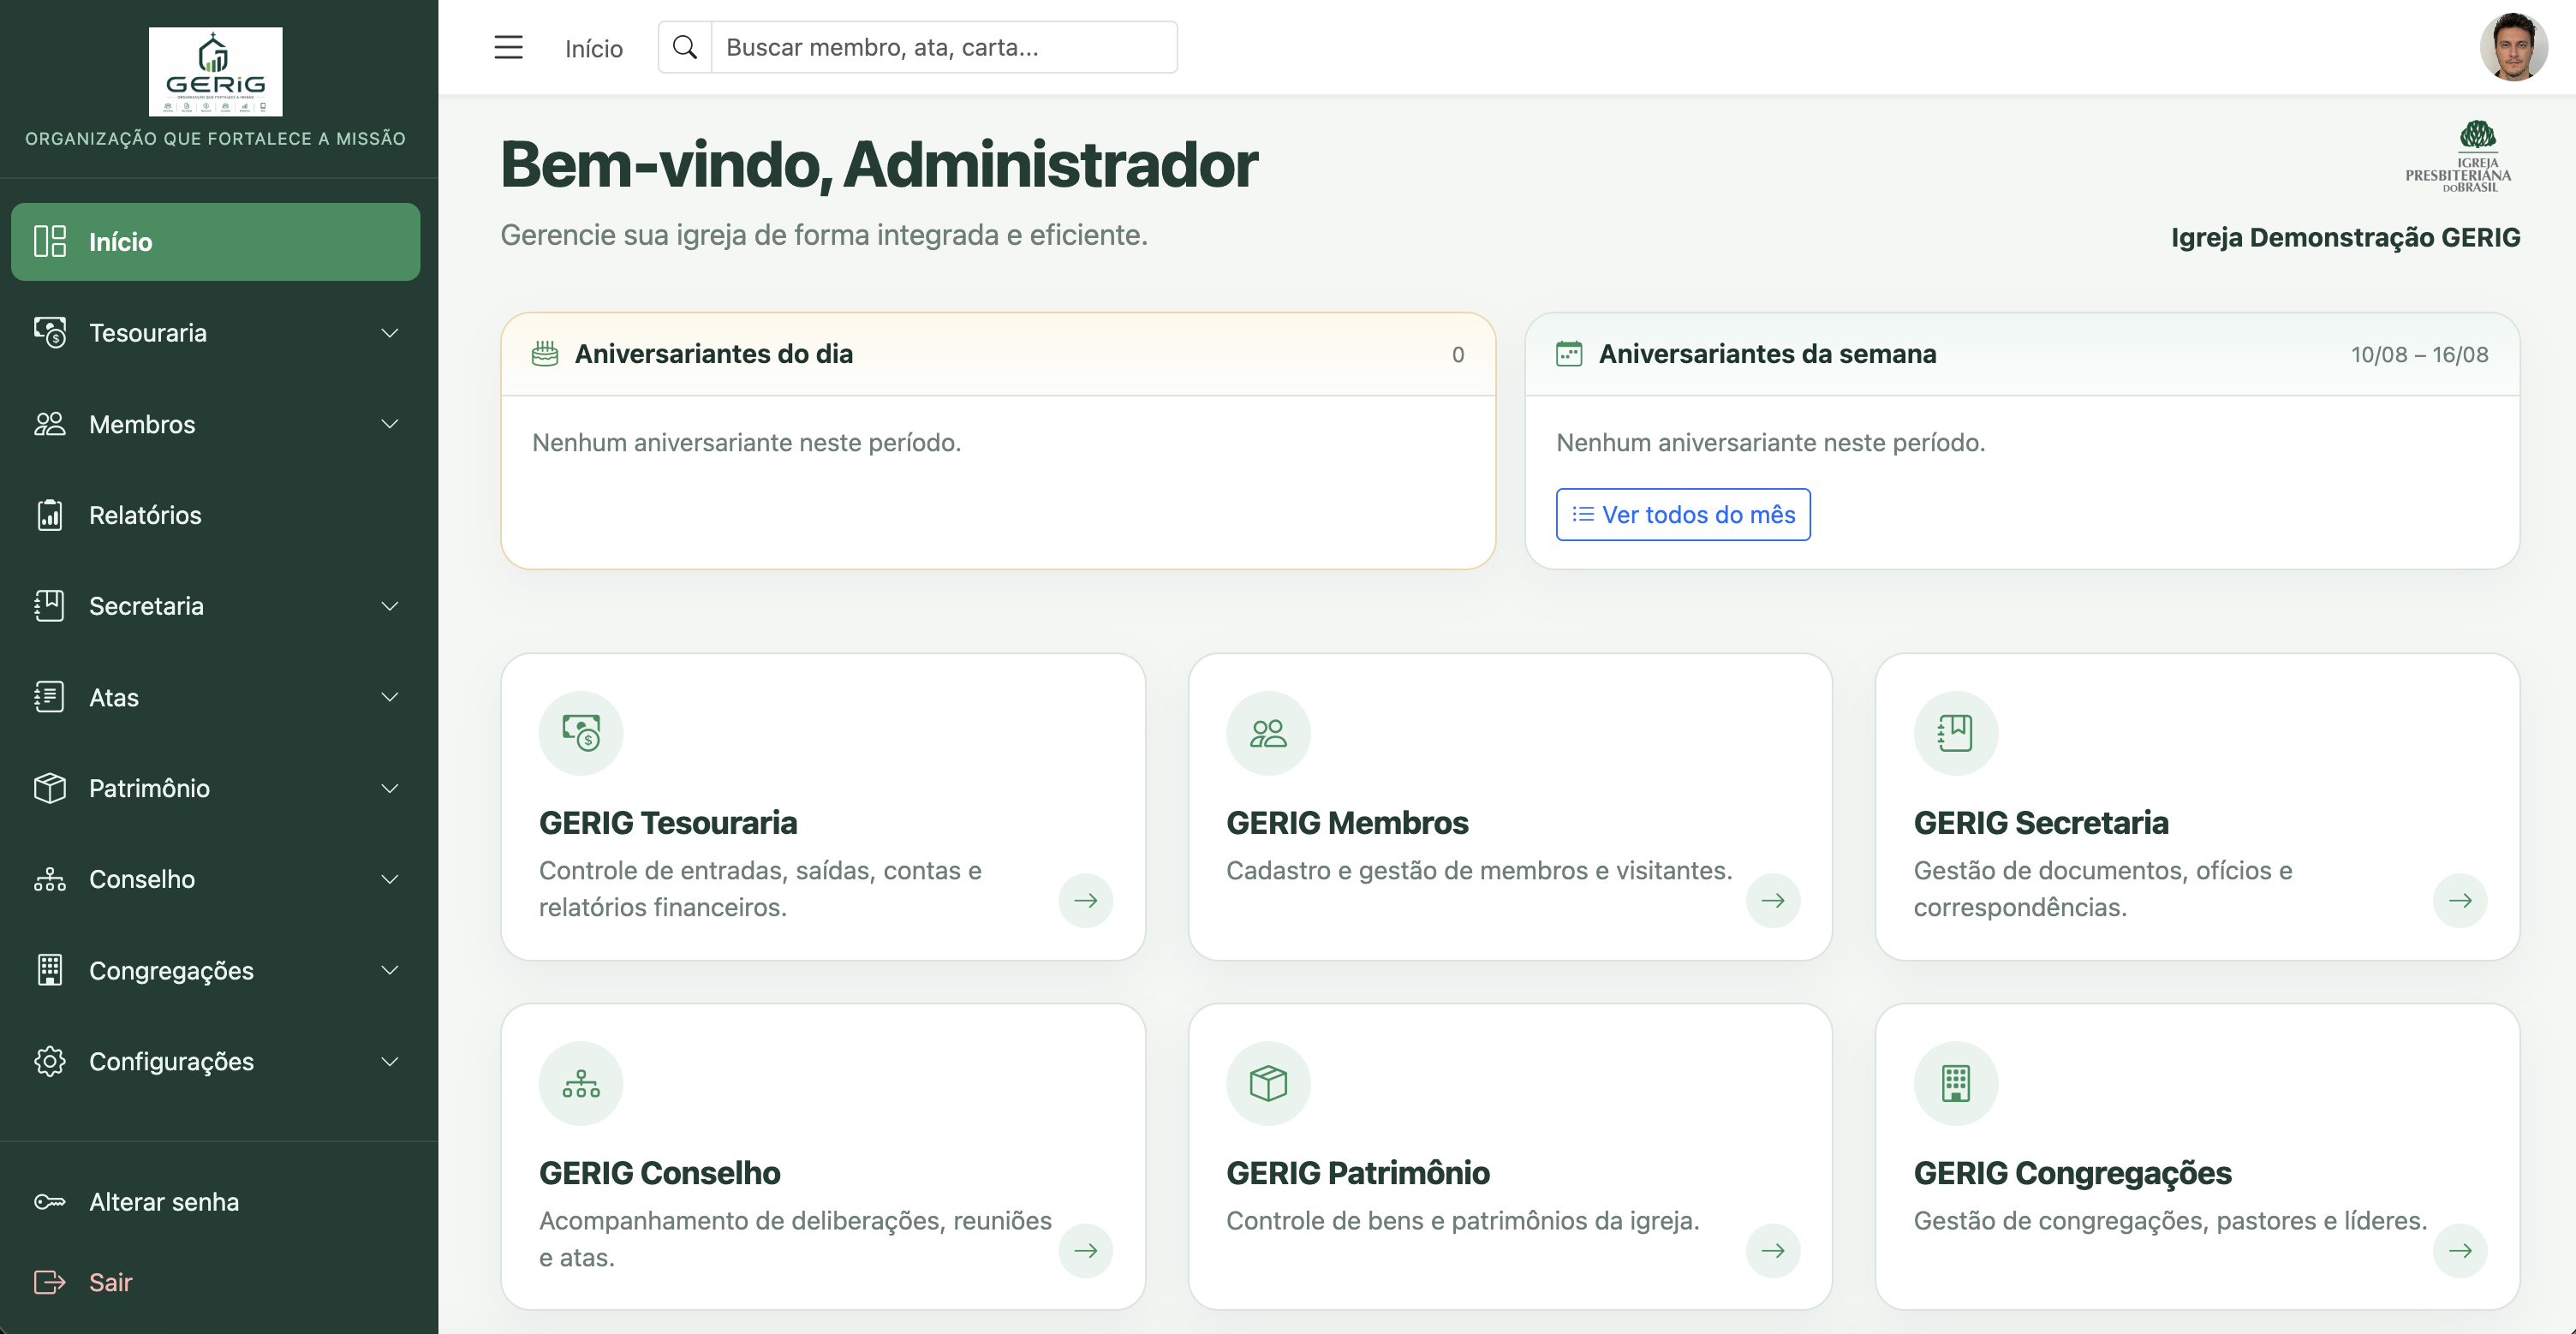Open the Atas sidebar menu item

click(215, 697)
